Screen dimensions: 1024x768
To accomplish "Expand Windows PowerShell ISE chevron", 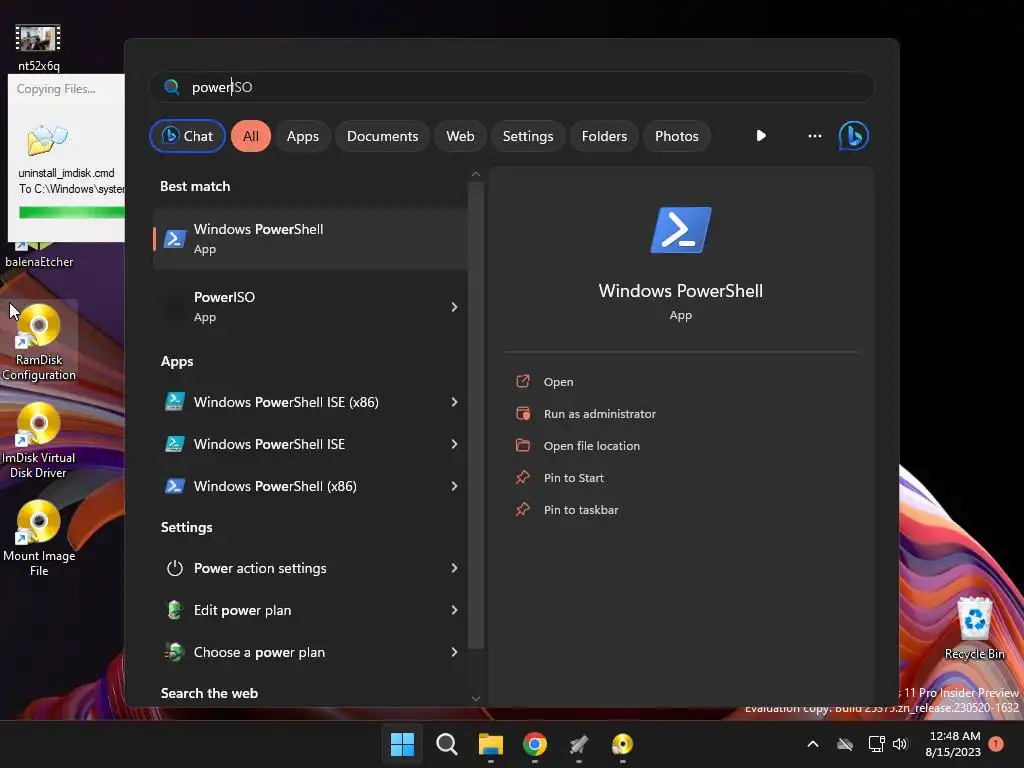I will pyautogui.click(x=454, y=444).
